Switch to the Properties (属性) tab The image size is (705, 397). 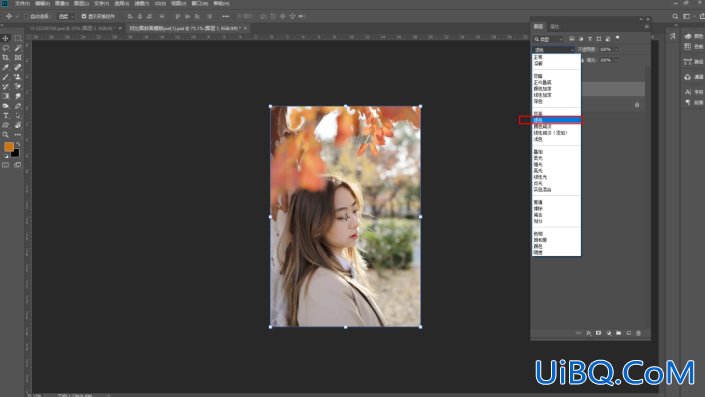point(555,27)
